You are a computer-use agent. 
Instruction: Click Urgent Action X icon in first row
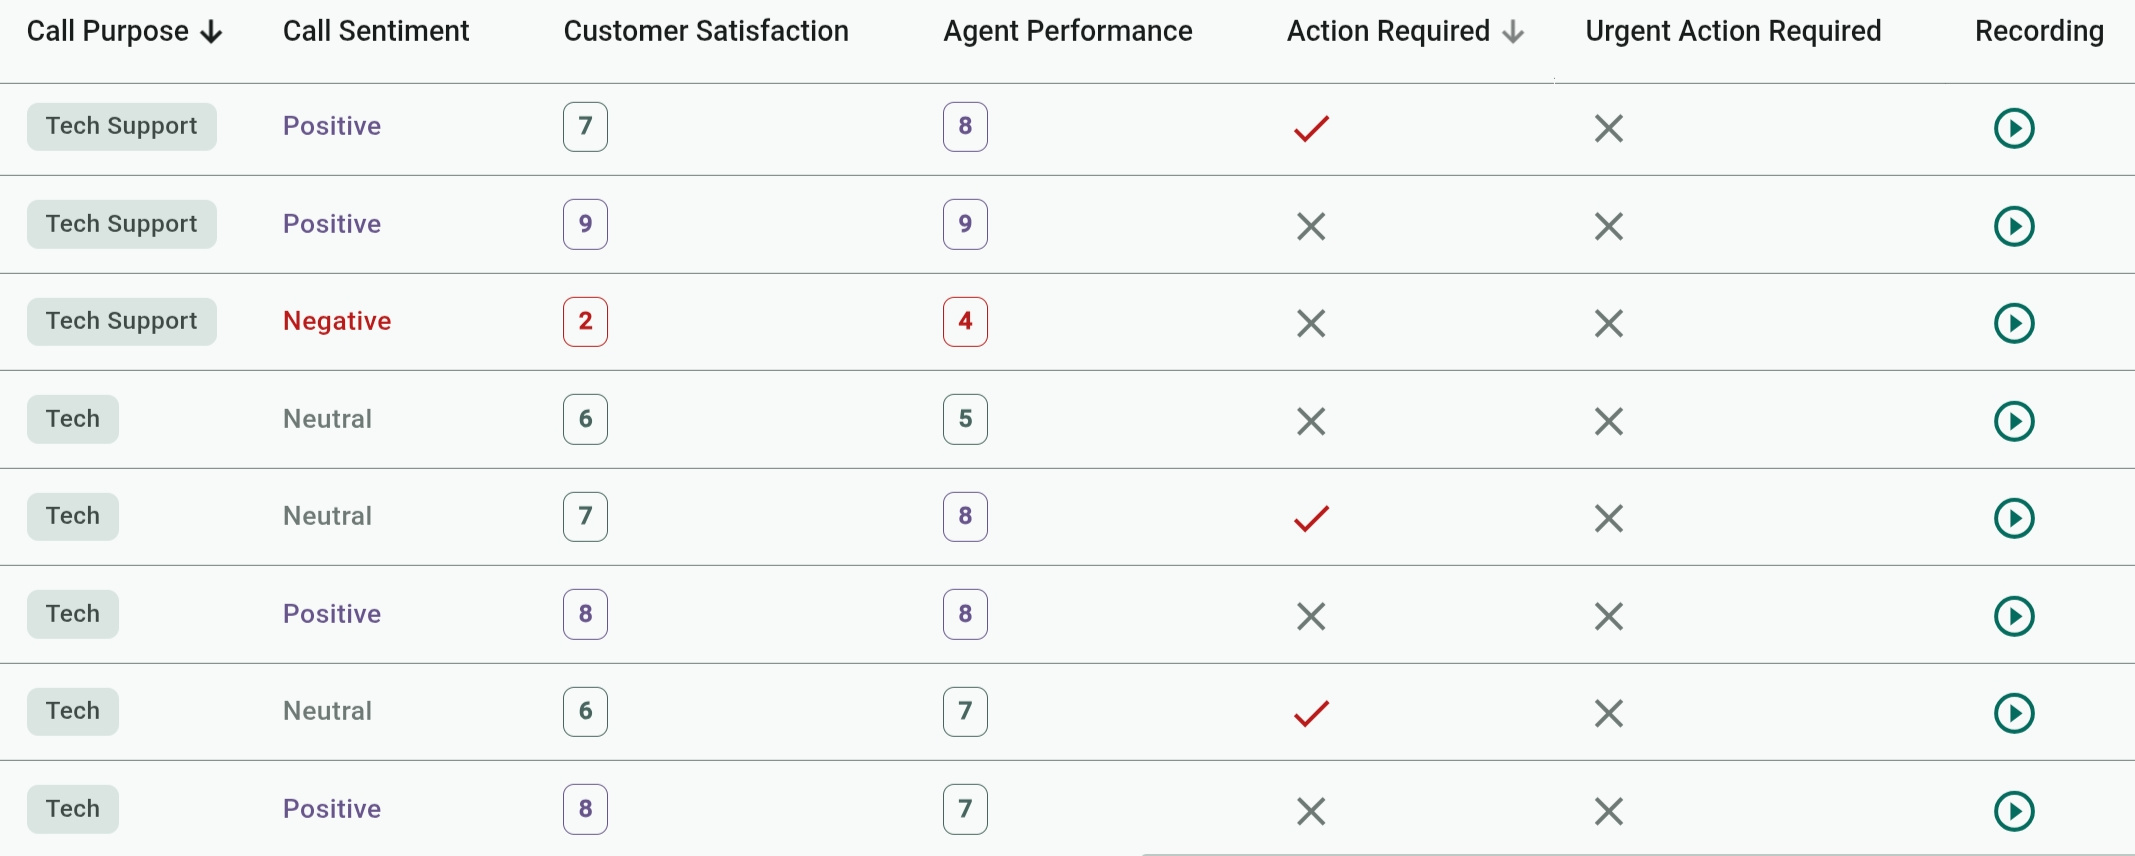pyautogui.click(x=1608, y=128)
